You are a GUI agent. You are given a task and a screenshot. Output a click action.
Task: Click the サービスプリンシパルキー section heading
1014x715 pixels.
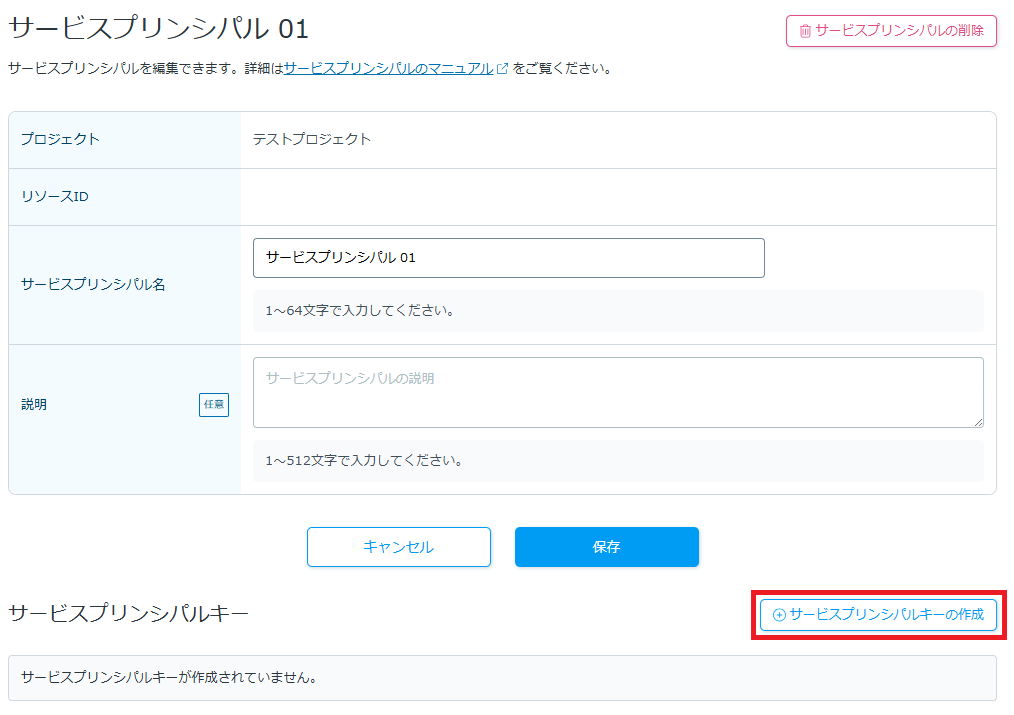coord(128,613)
